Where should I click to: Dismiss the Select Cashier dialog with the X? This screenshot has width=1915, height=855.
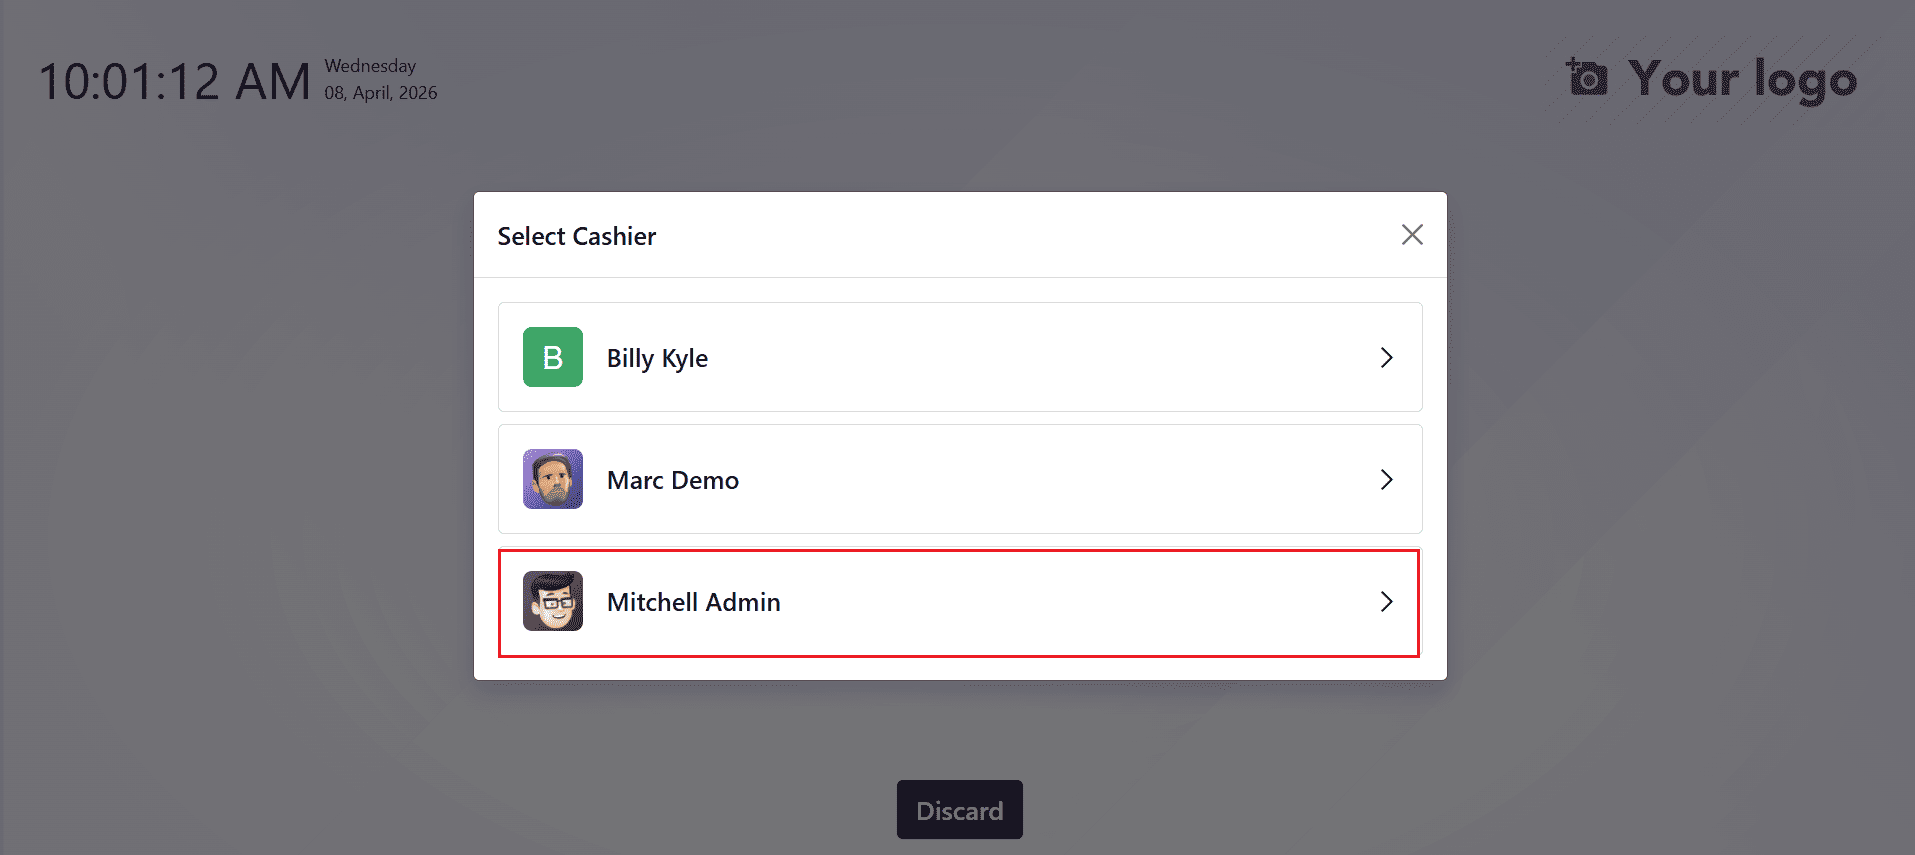point(1411,234)
